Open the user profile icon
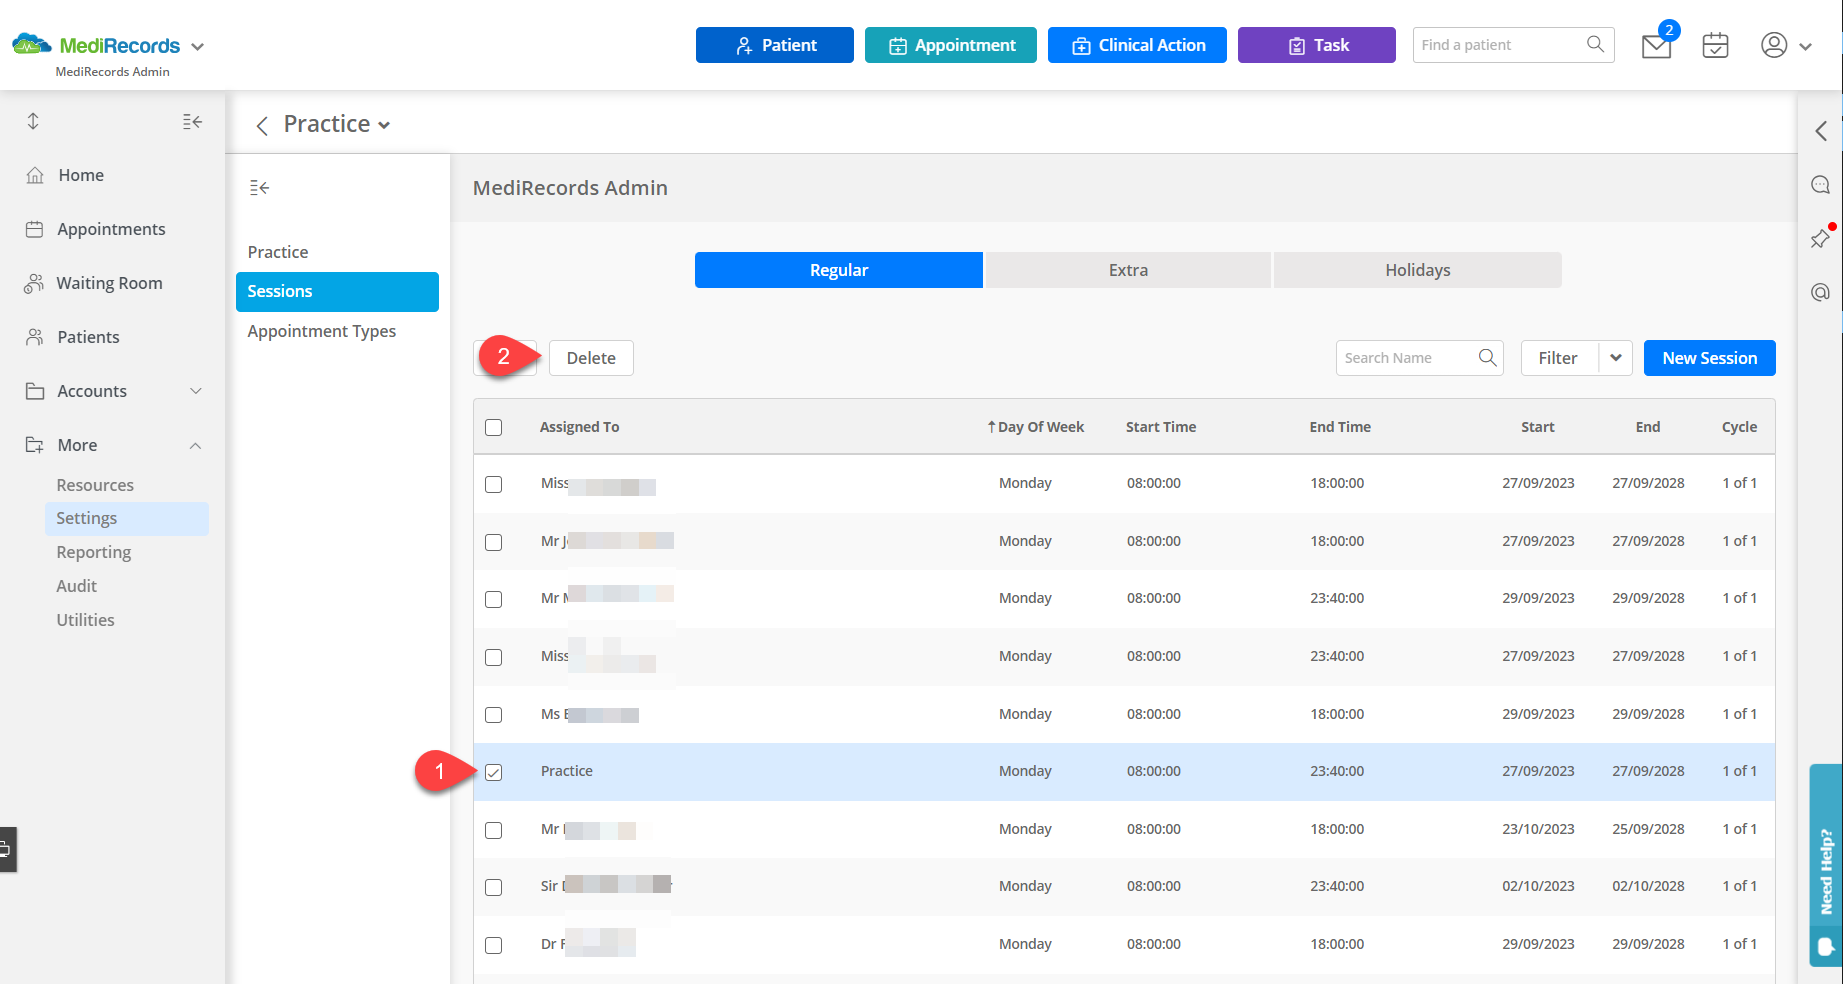1843x984 pixels. (x=1774, y=45)
